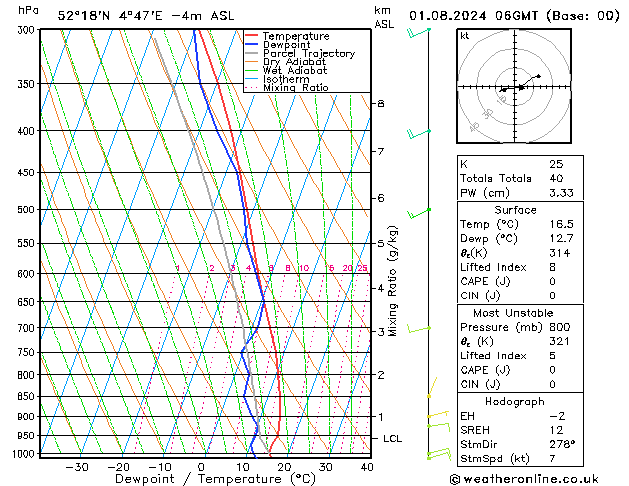
Task: Click the 8 km altitude axis label
Action: click(x=381, y=104)
